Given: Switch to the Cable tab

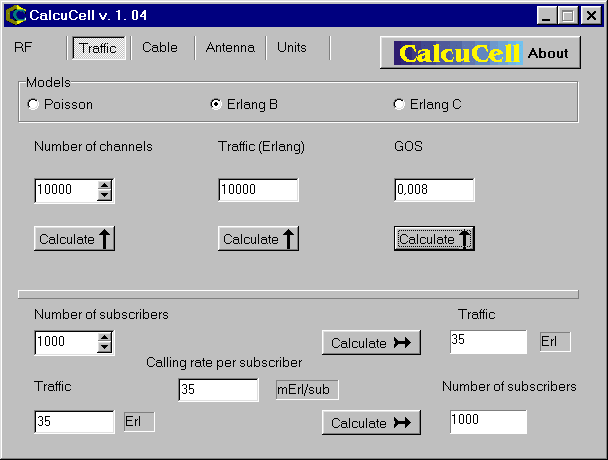Looking at the screenshot, I should point(160,48).
